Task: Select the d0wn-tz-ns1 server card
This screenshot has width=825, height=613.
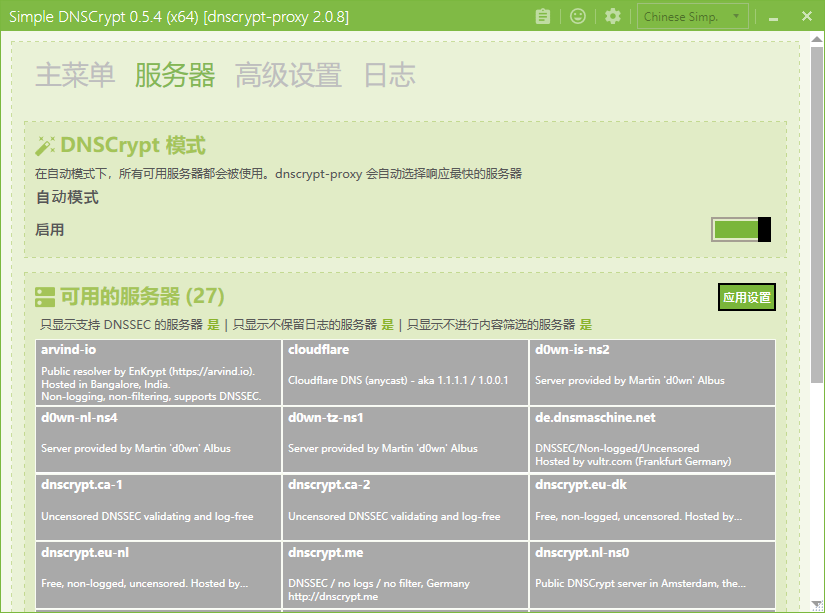Action: pyautogui.click(x=405, y=440)
